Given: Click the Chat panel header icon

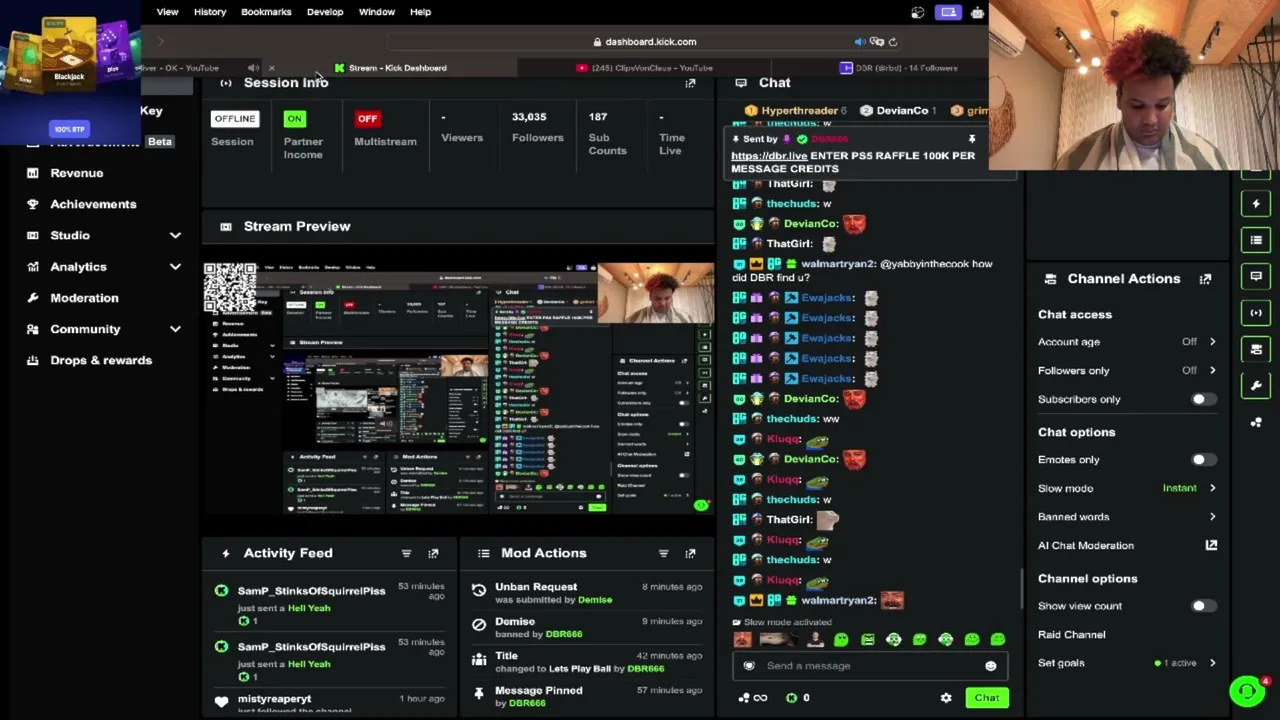Looking at the screenshot, I should click(x=740, y=83).
